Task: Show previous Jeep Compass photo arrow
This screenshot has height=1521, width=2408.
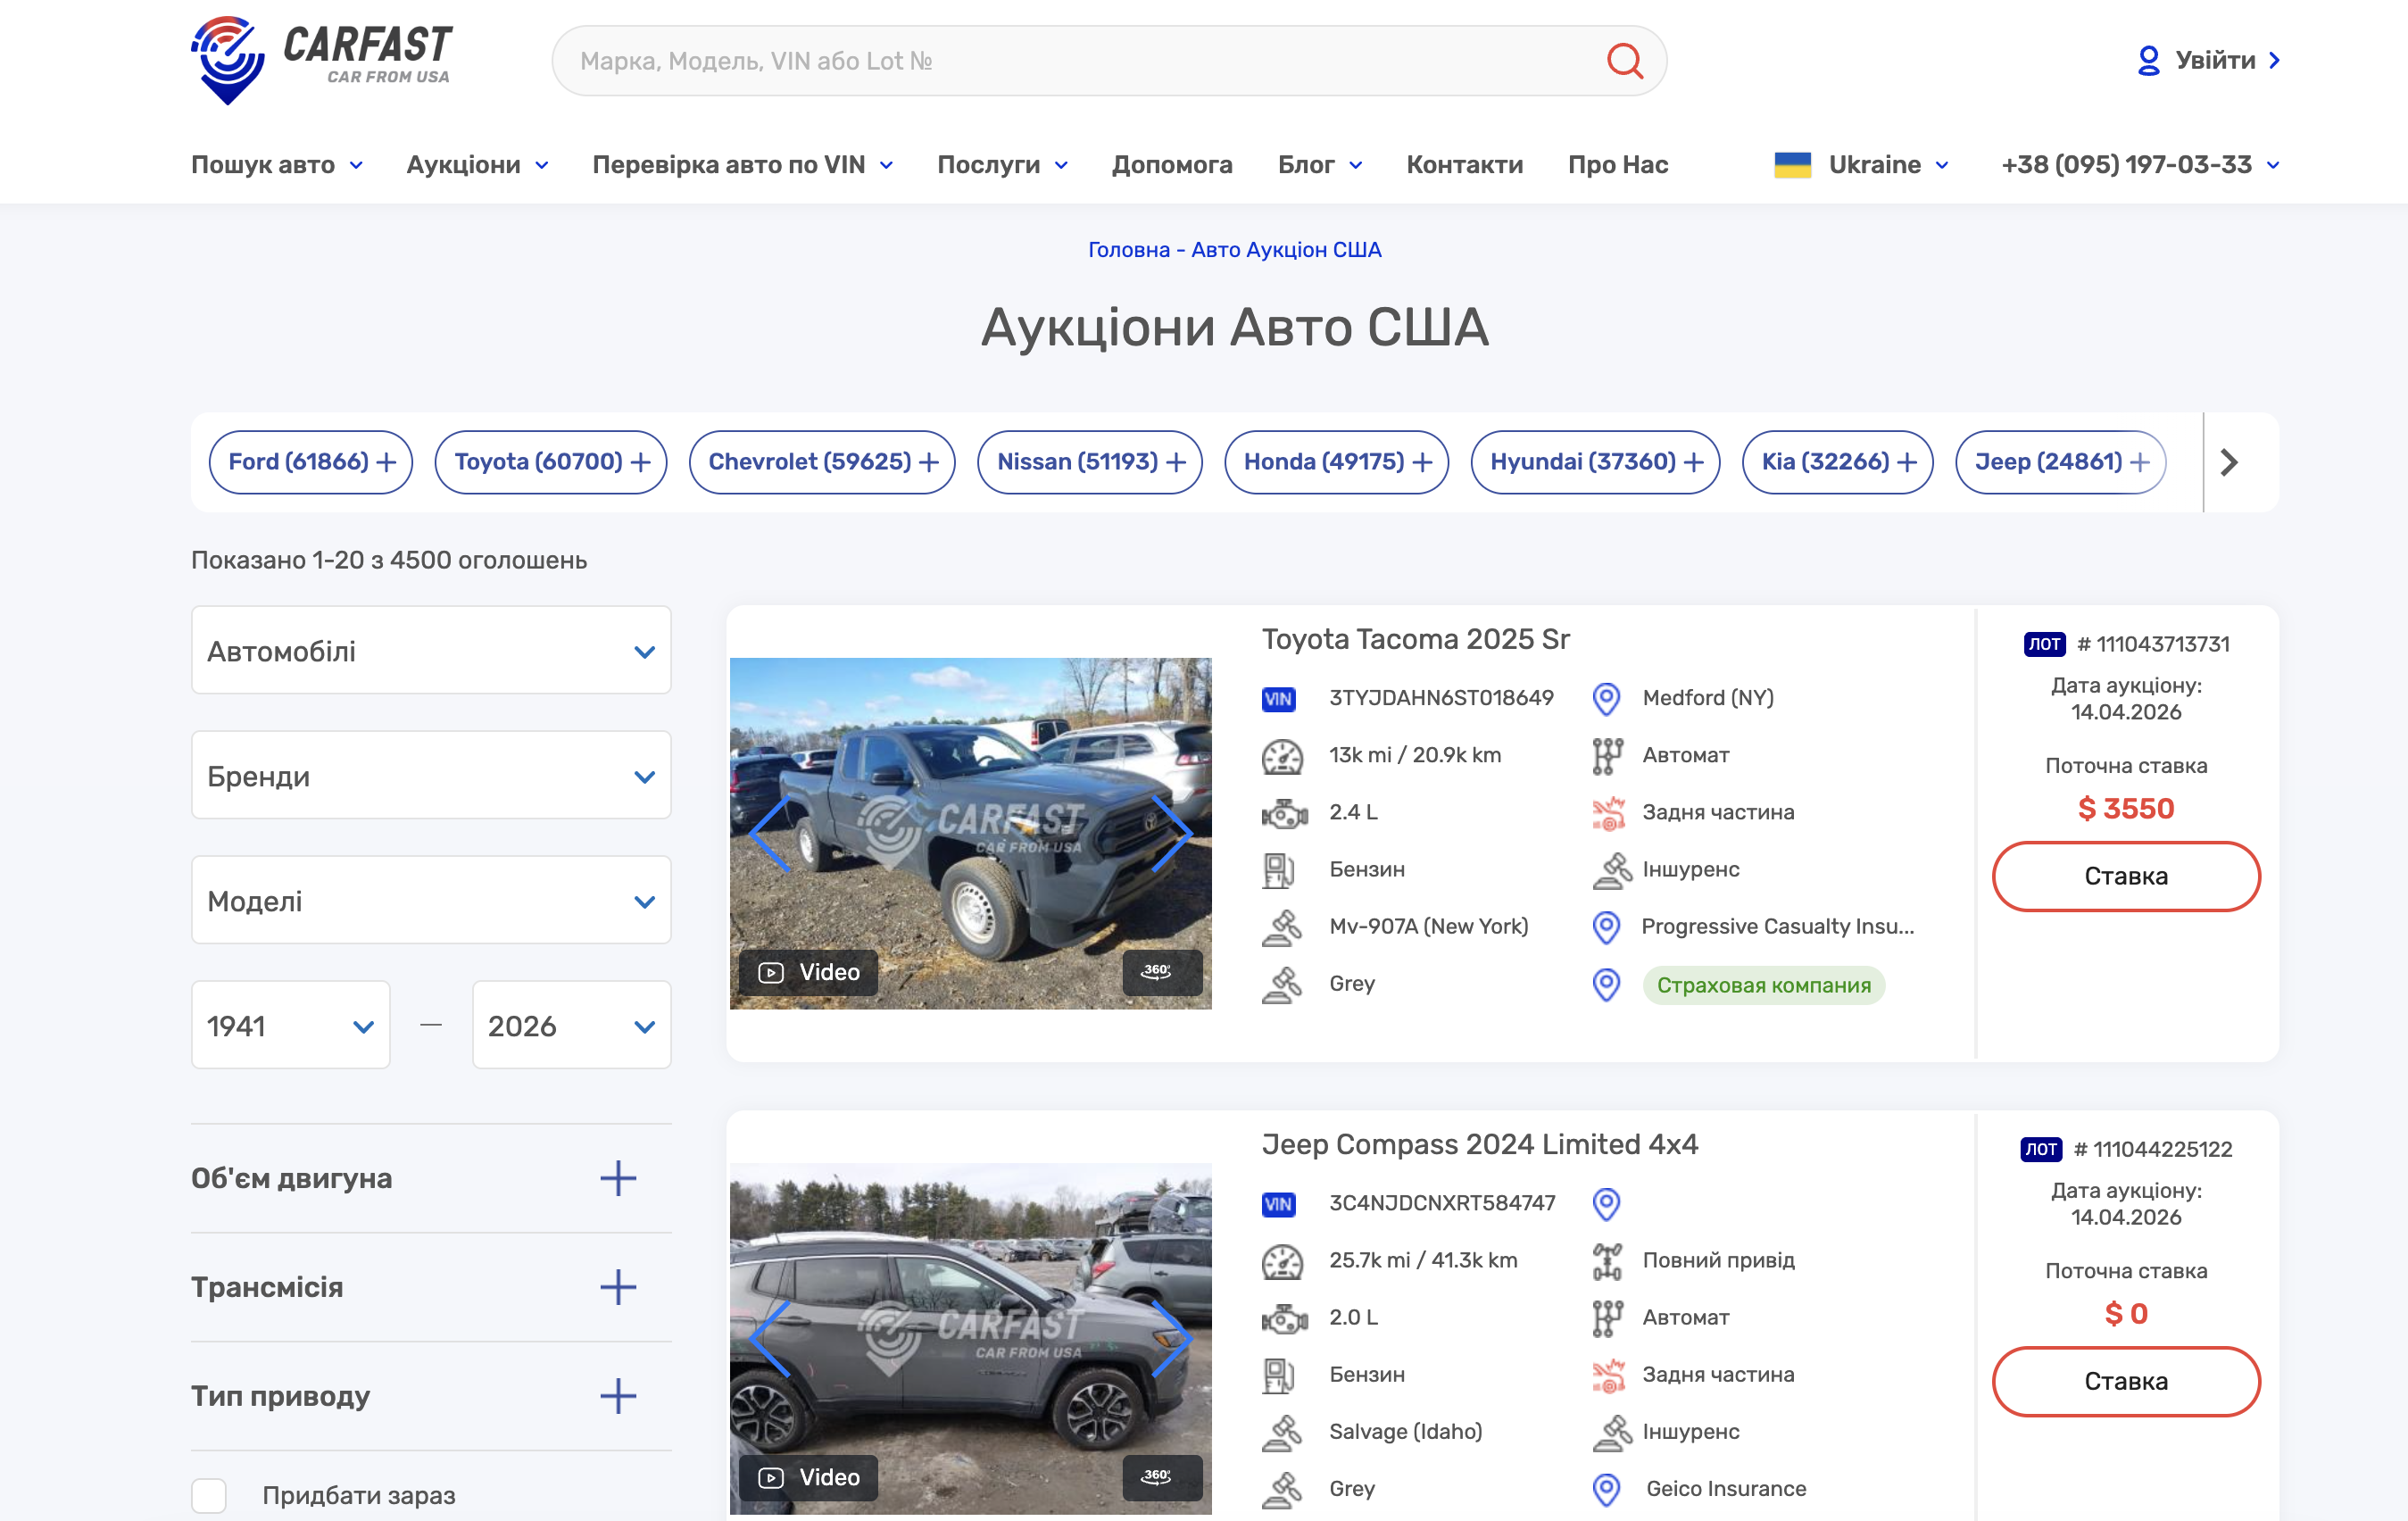Action: pyautogui.click(x=771, y=1338)
